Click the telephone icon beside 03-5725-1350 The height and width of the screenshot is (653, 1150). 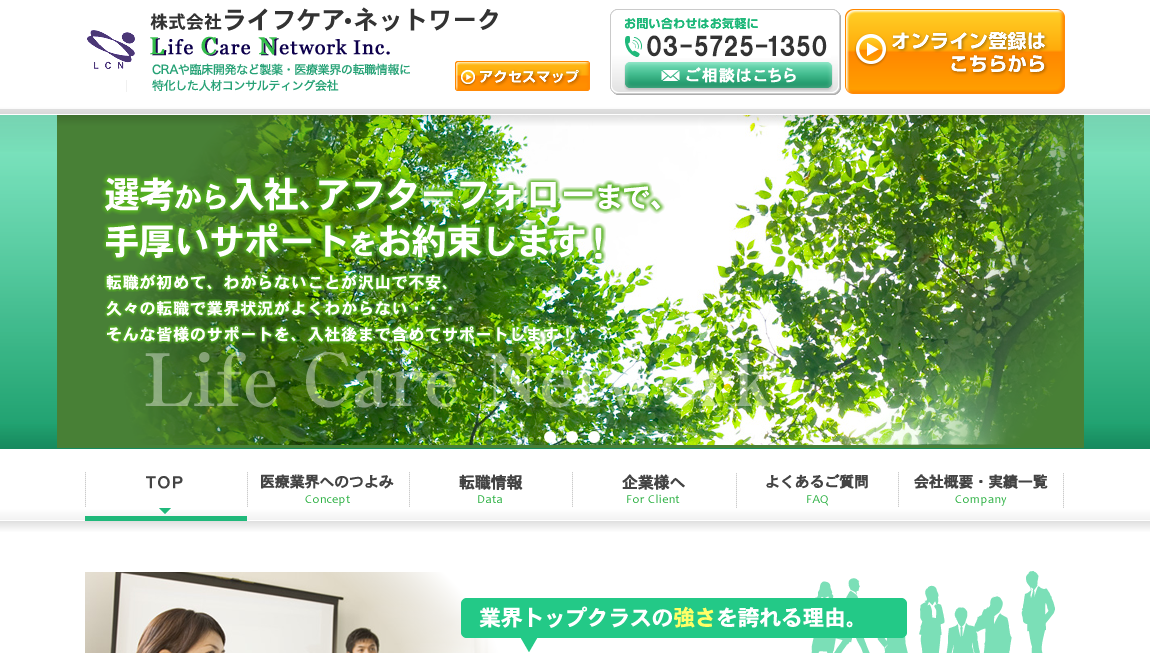pos(633,46)
